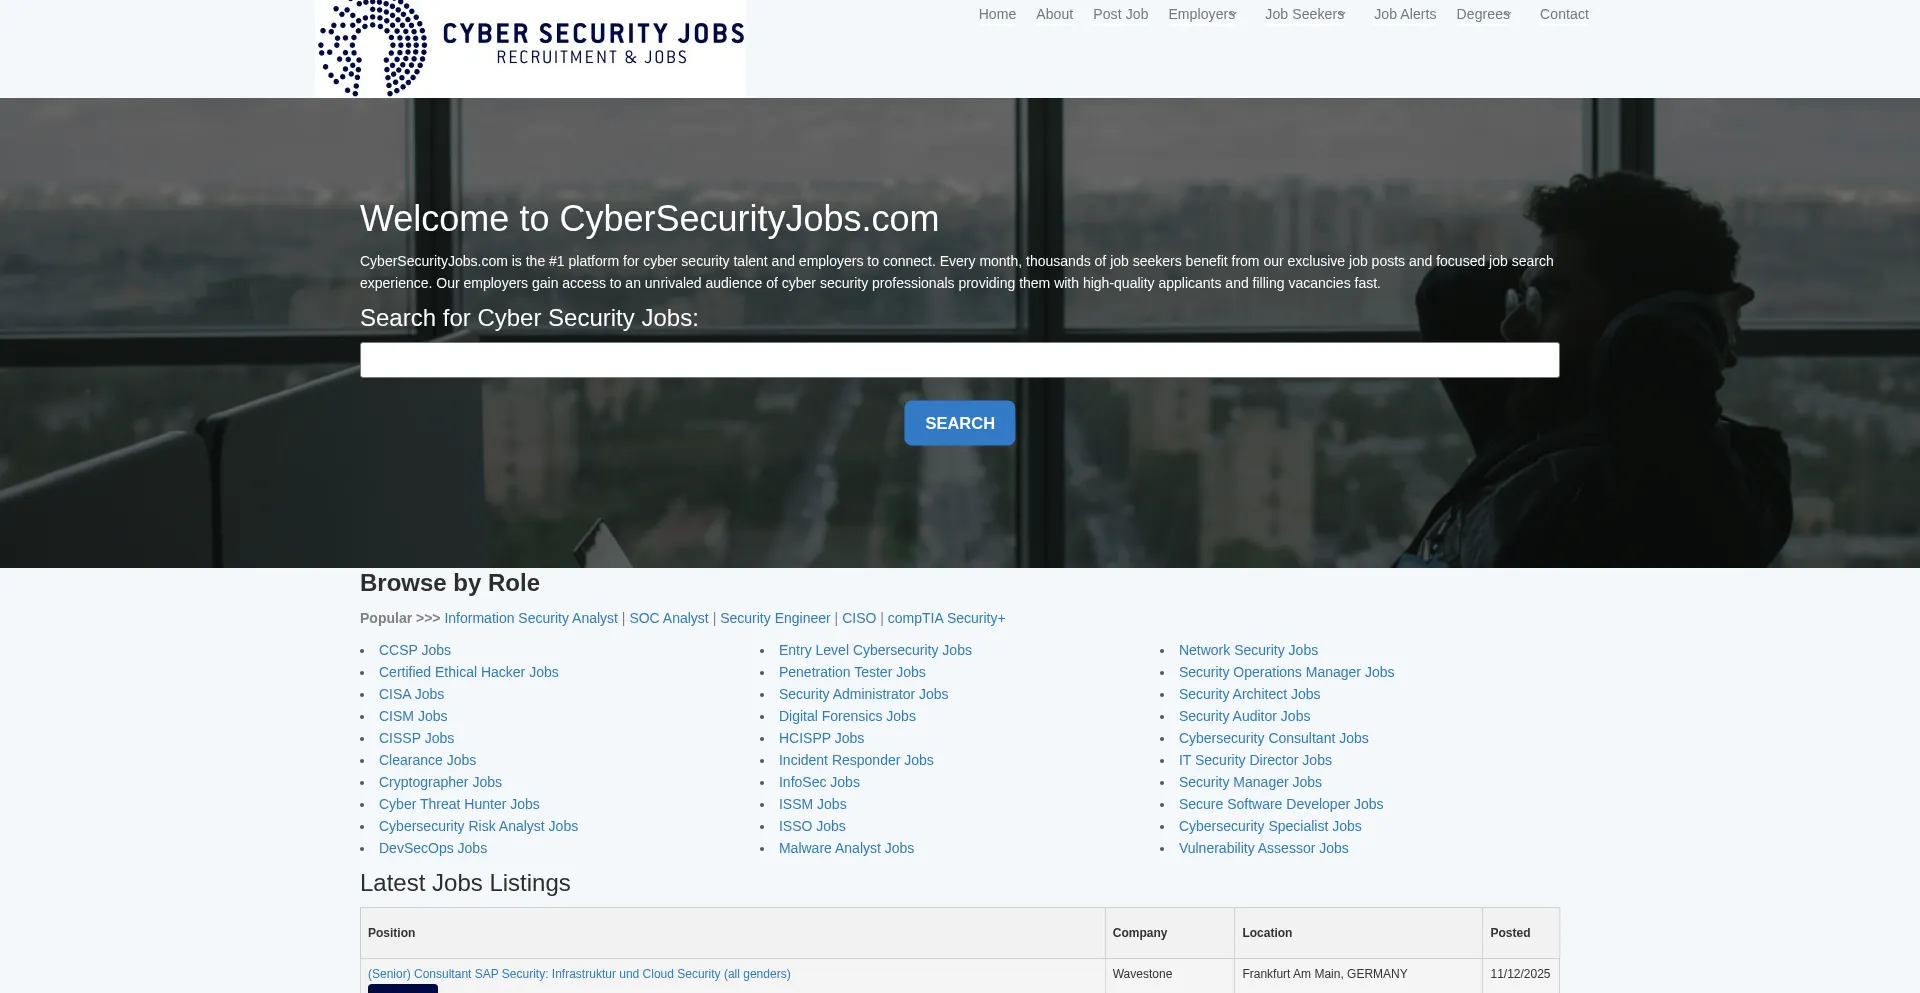Image resolution: width=1920 pixels, height=993 pixels.
Task: Browse Digital Forensics Jobs
Action: (847, 716)
